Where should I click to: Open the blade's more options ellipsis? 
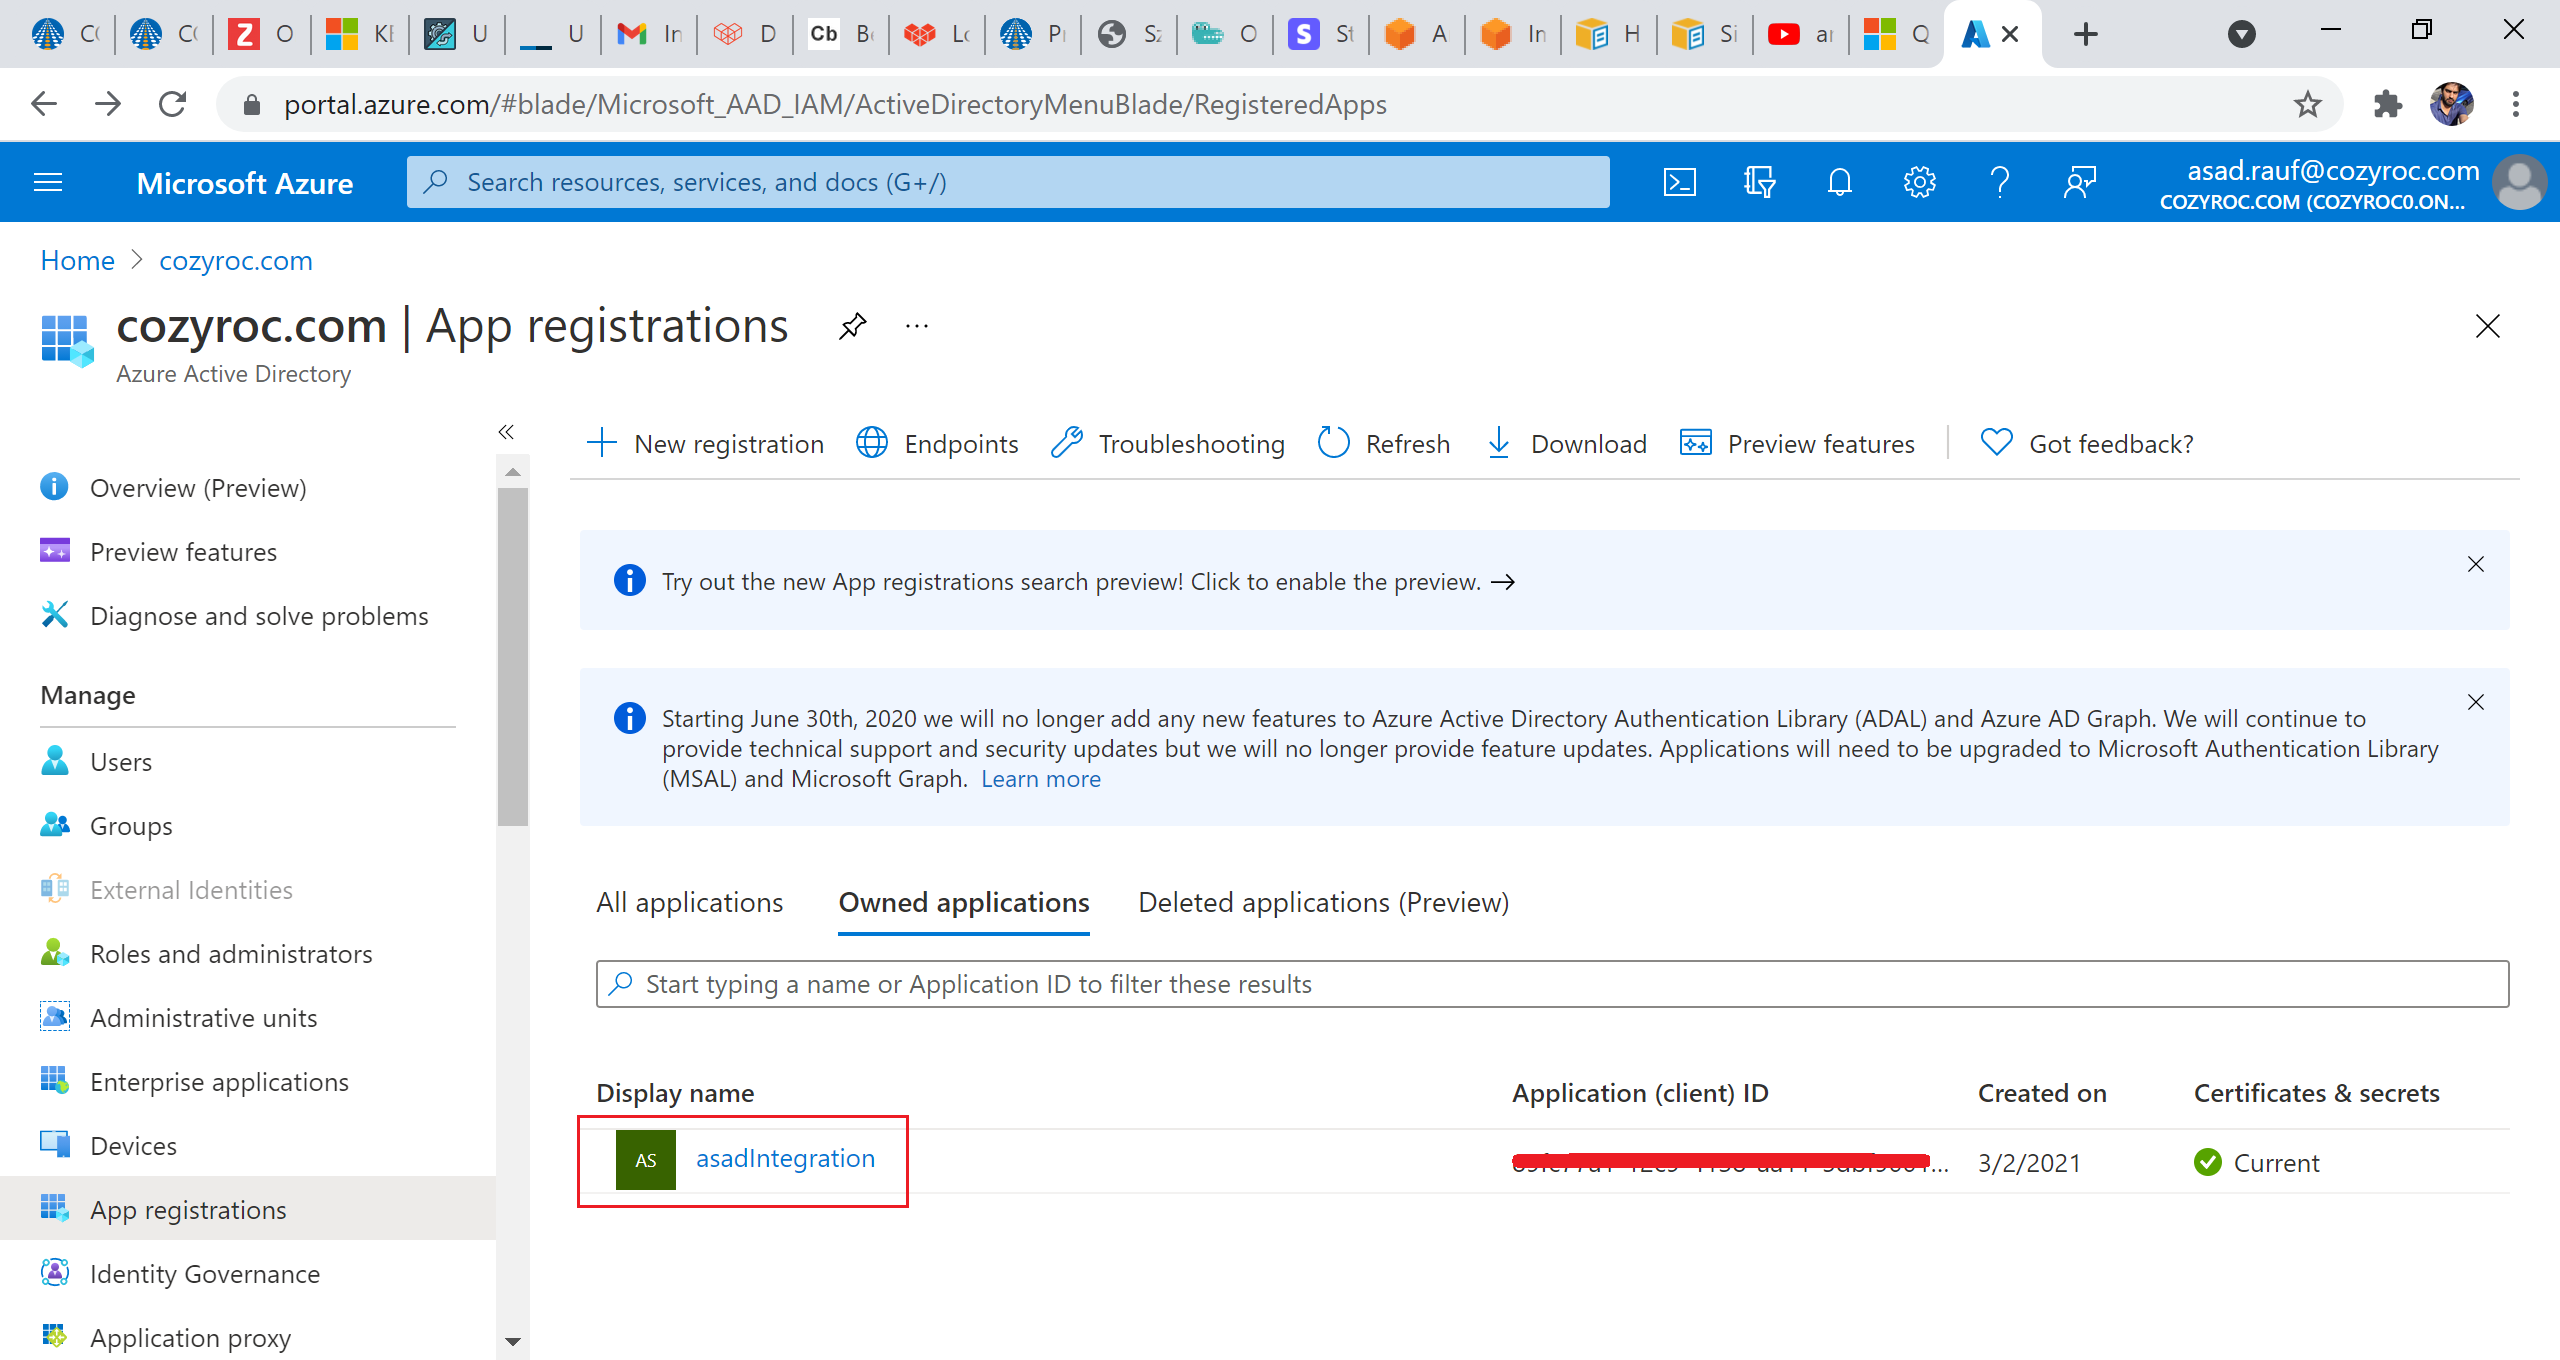917,326
